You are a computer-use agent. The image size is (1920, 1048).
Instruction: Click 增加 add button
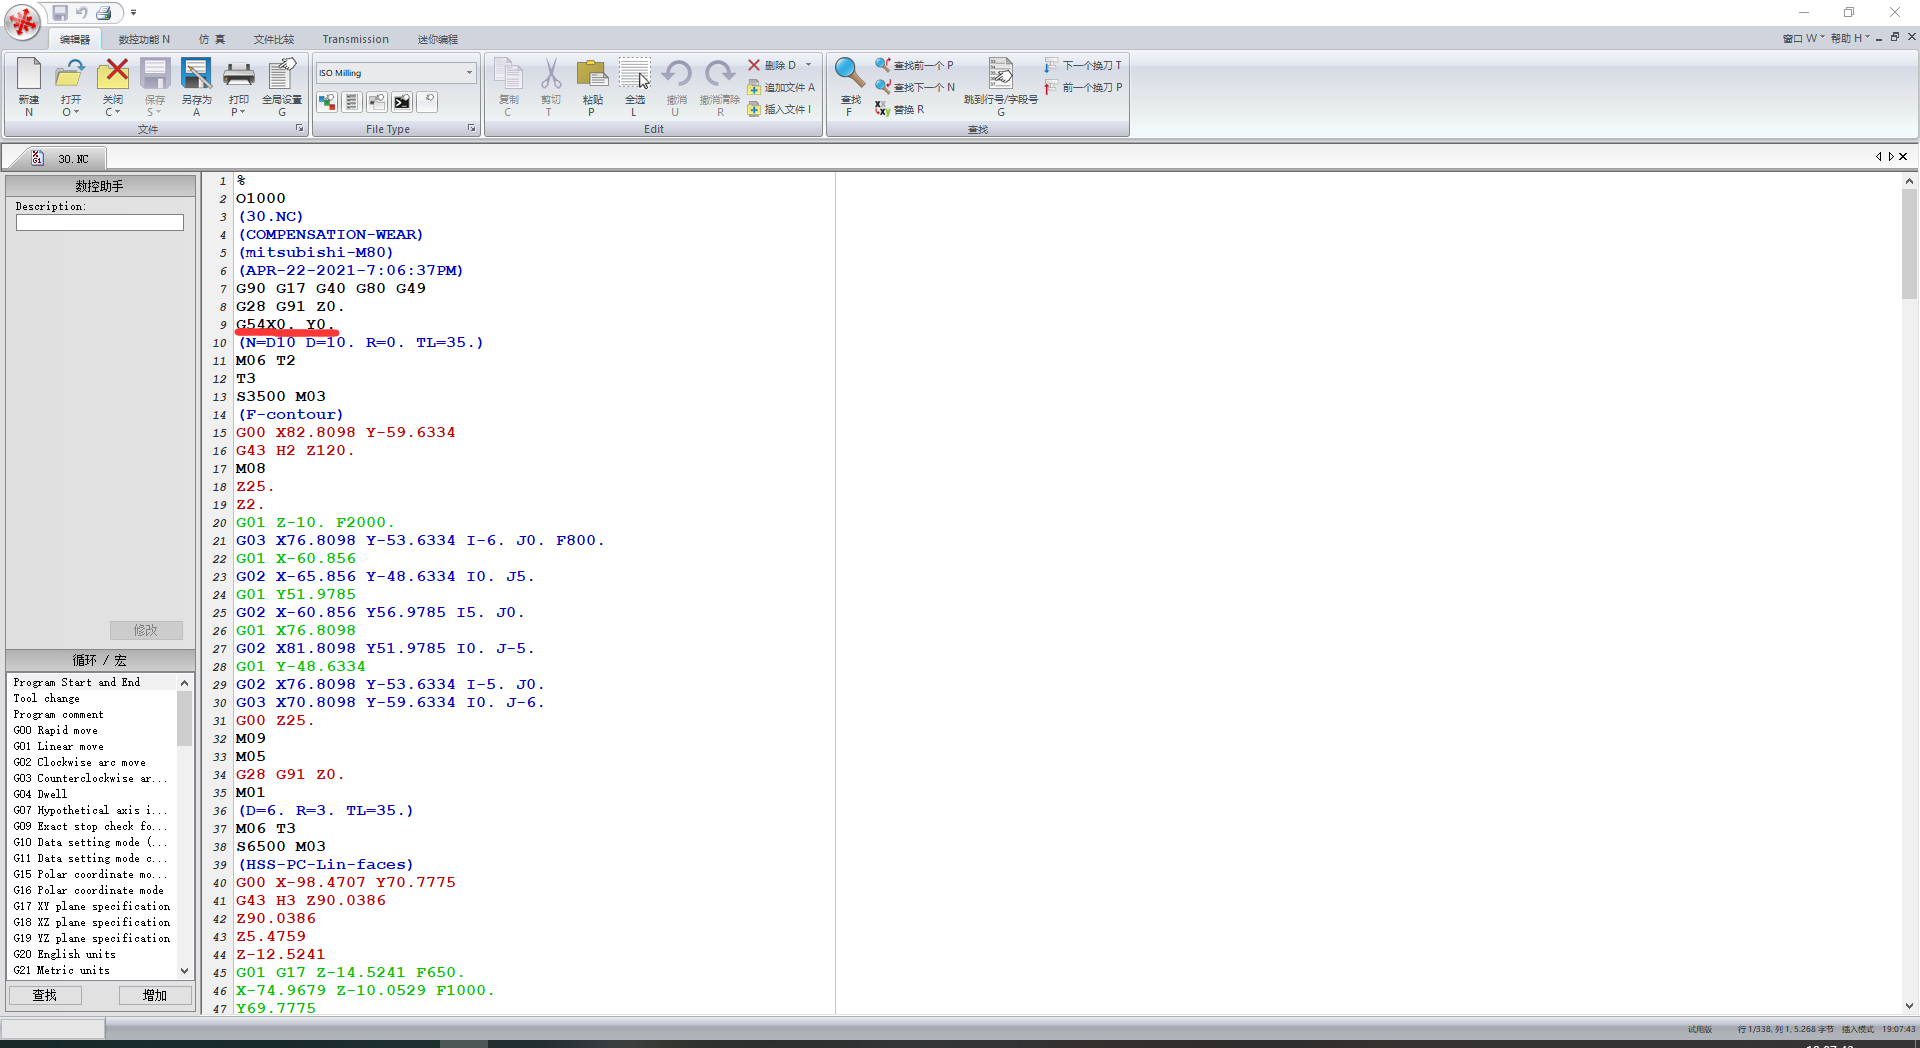pyautogui.click(x=155, y=995)
